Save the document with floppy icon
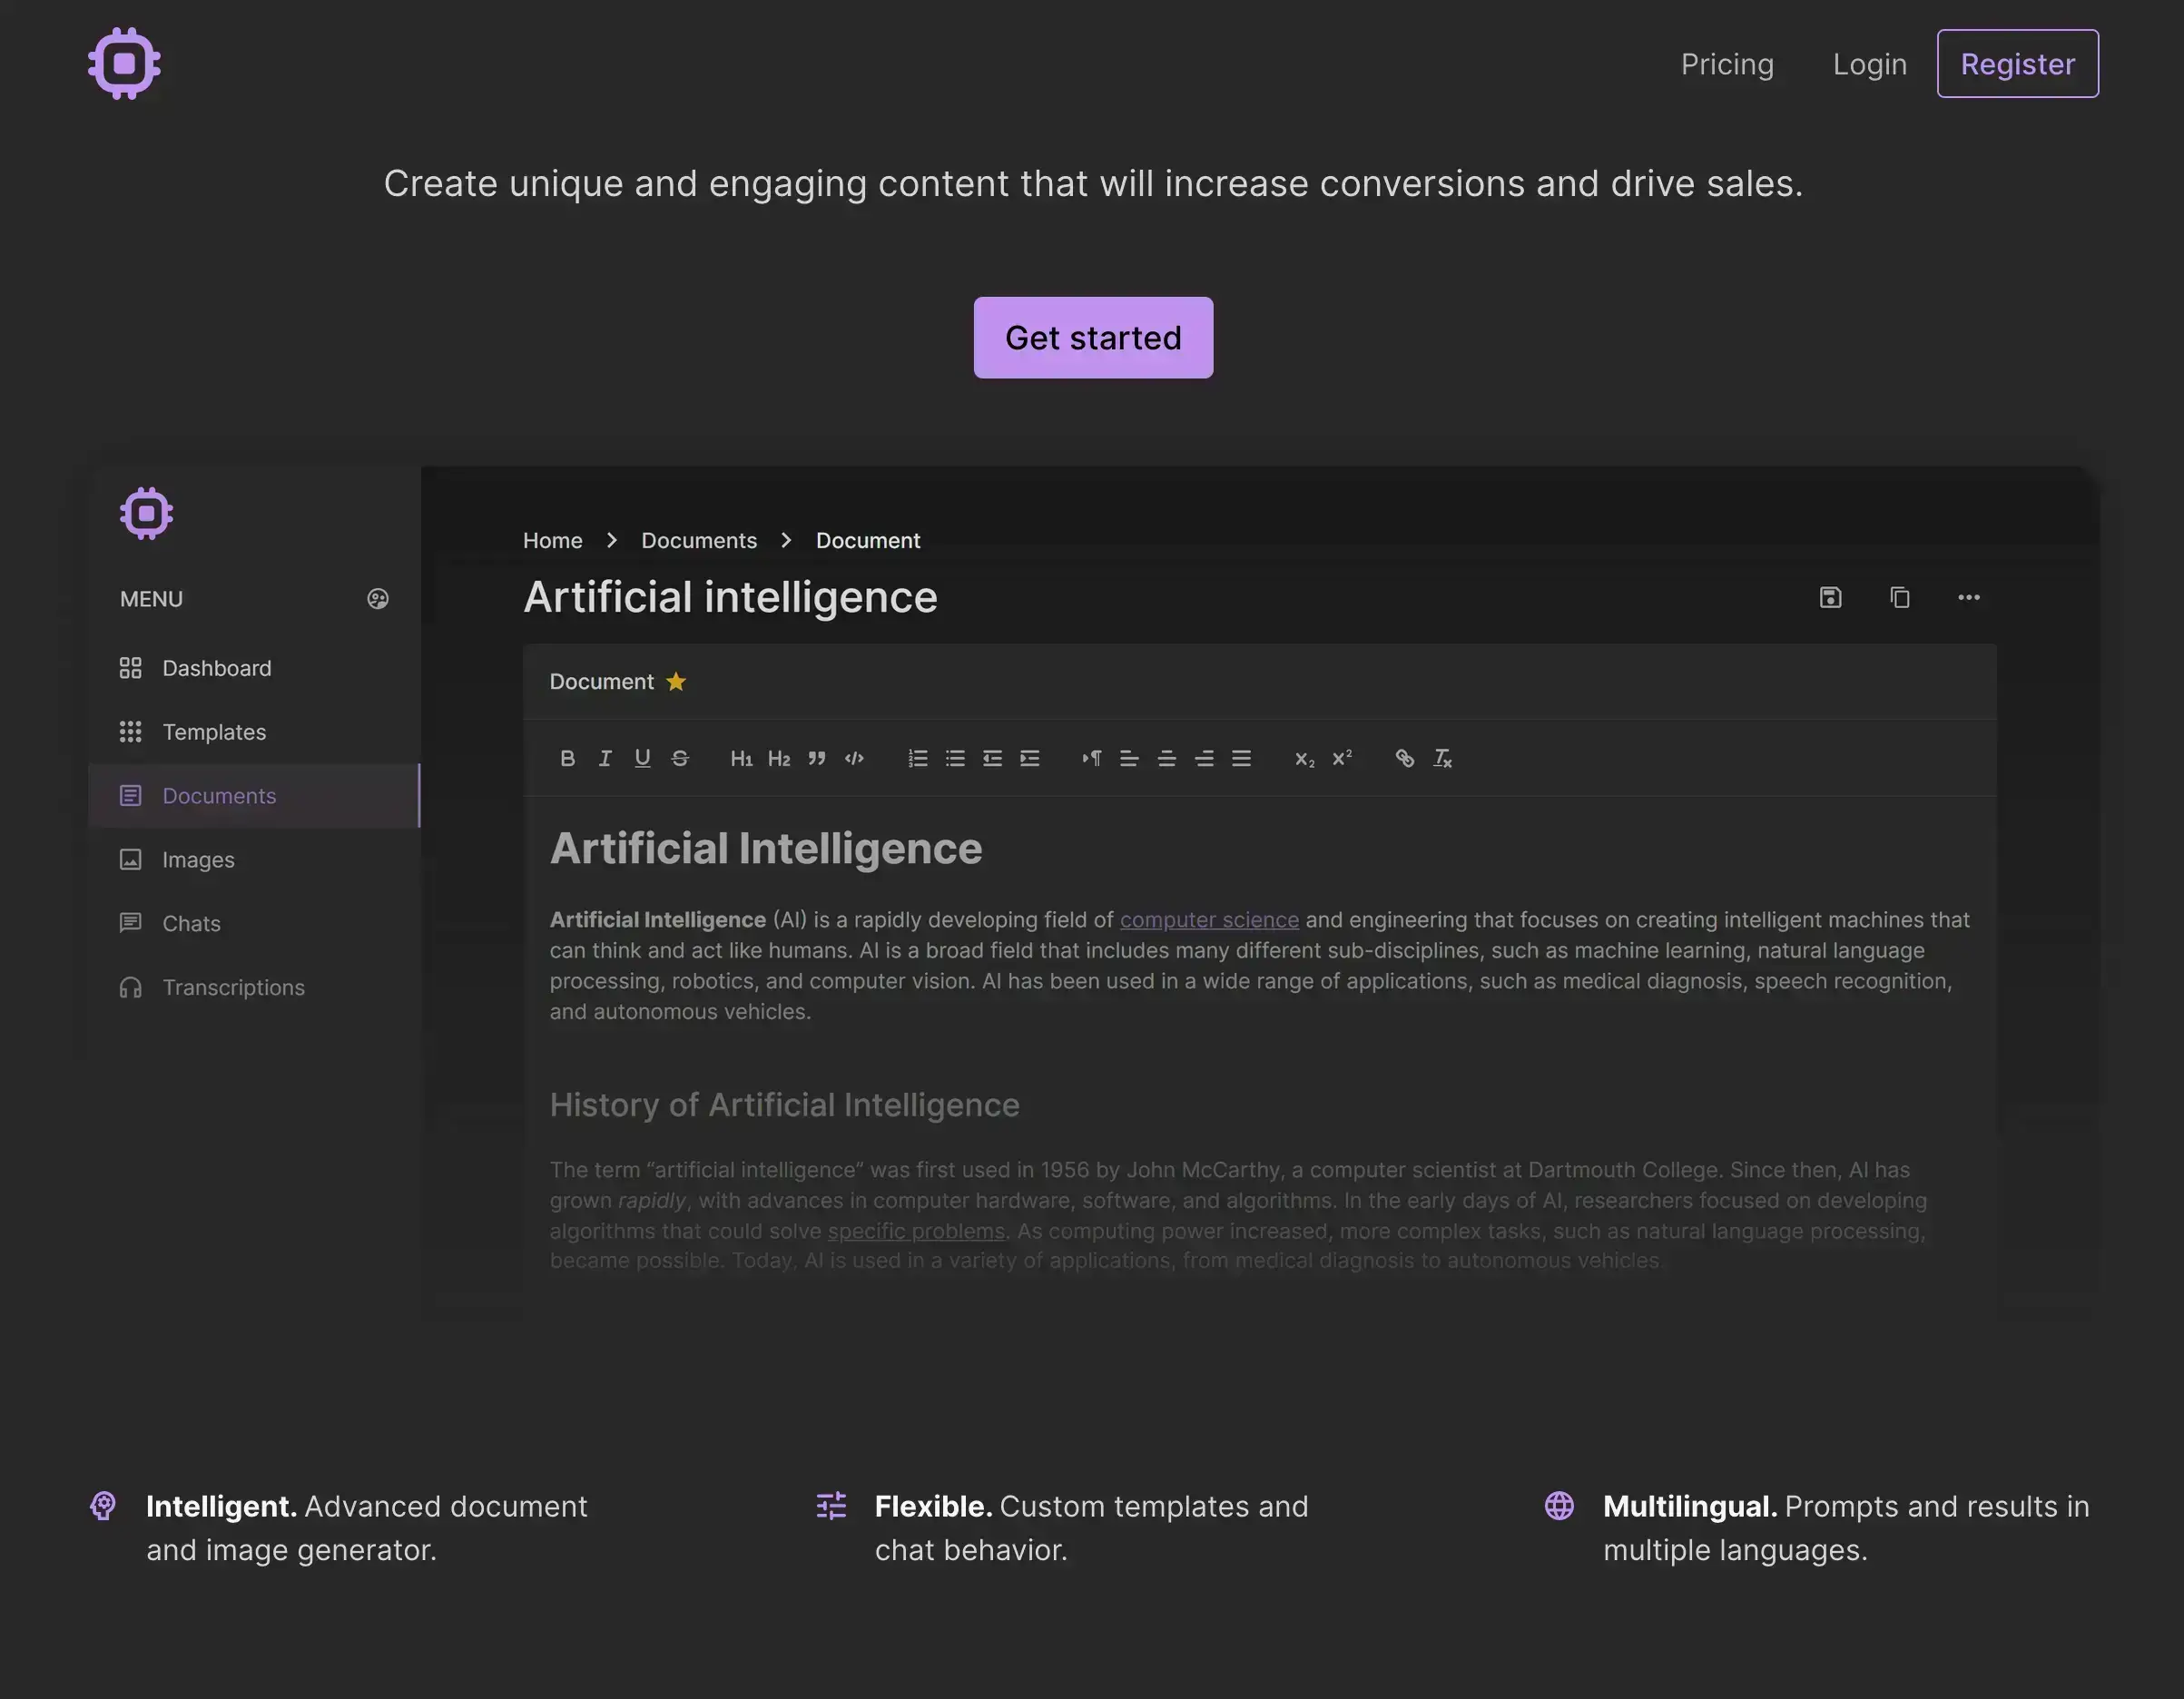2184x1699 pixels. pyautogui.click(x=1830, y=597)
